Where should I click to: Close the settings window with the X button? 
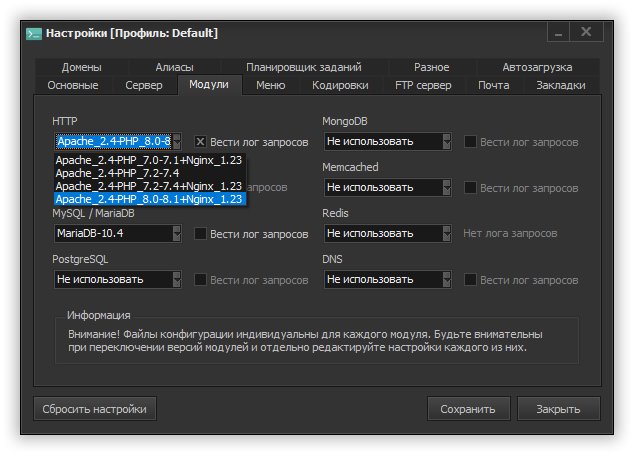pyautogui.click(x=586, y=33)
